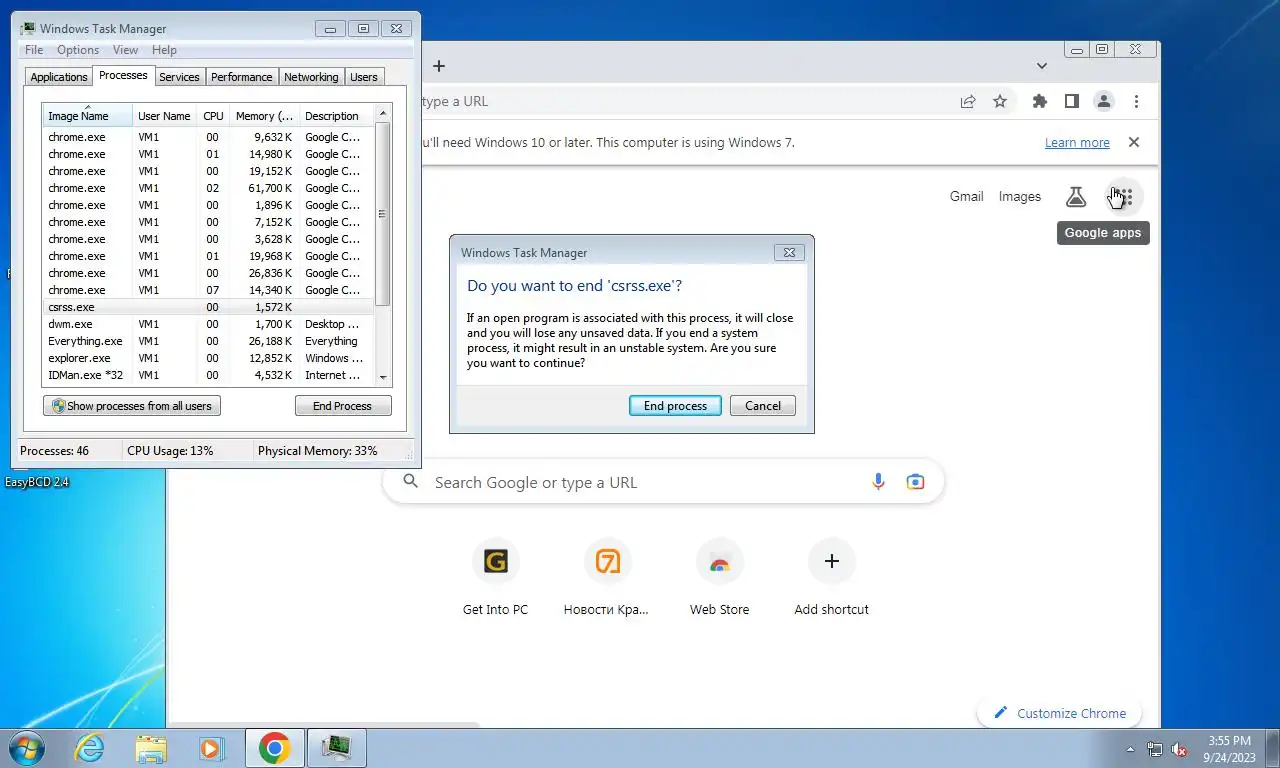Click the Search Labs flask icon
1280x768 pixels.
pos(1076,197)
